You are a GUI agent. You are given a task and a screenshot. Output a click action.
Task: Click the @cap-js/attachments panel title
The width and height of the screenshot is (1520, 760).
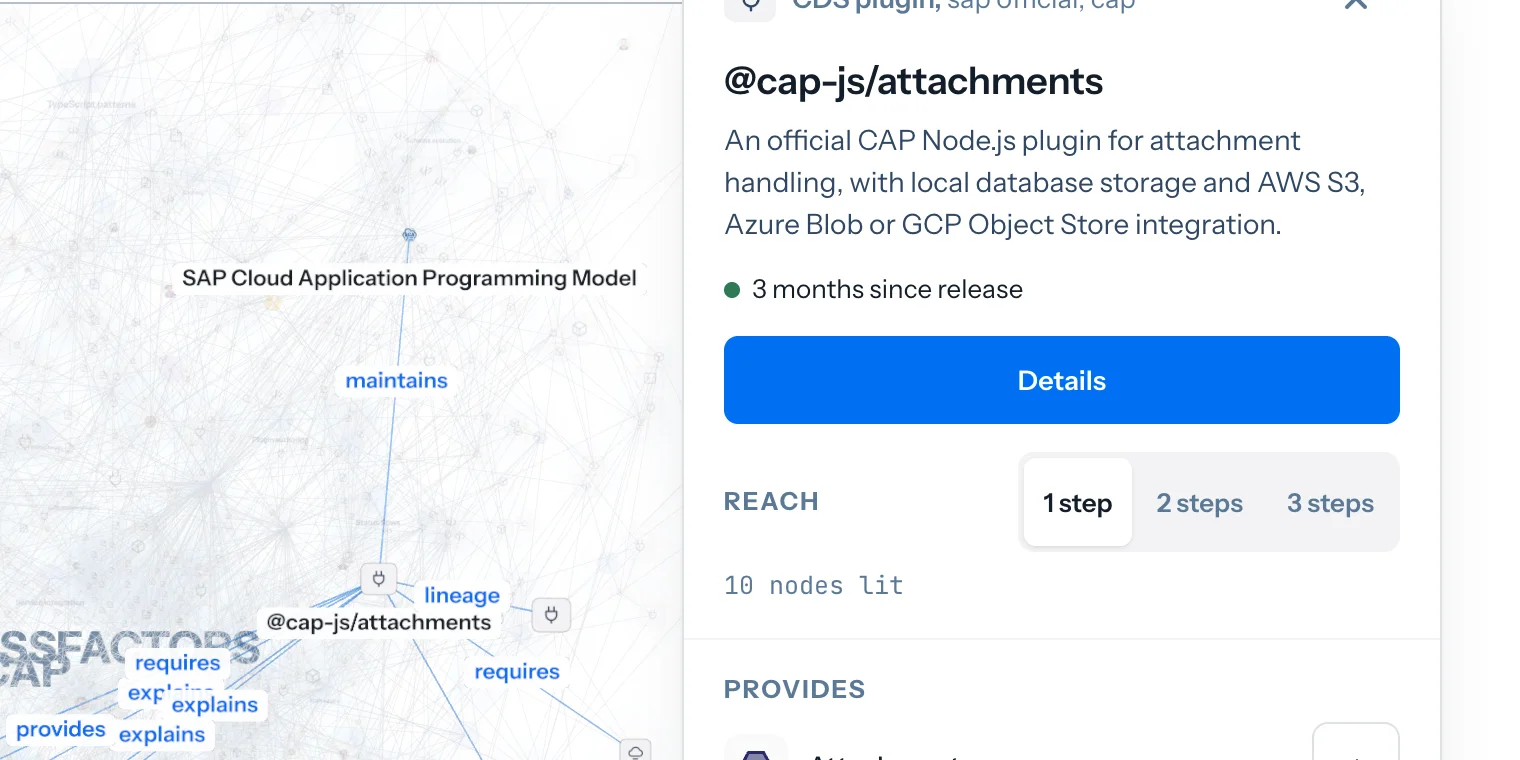coord(913,82)
